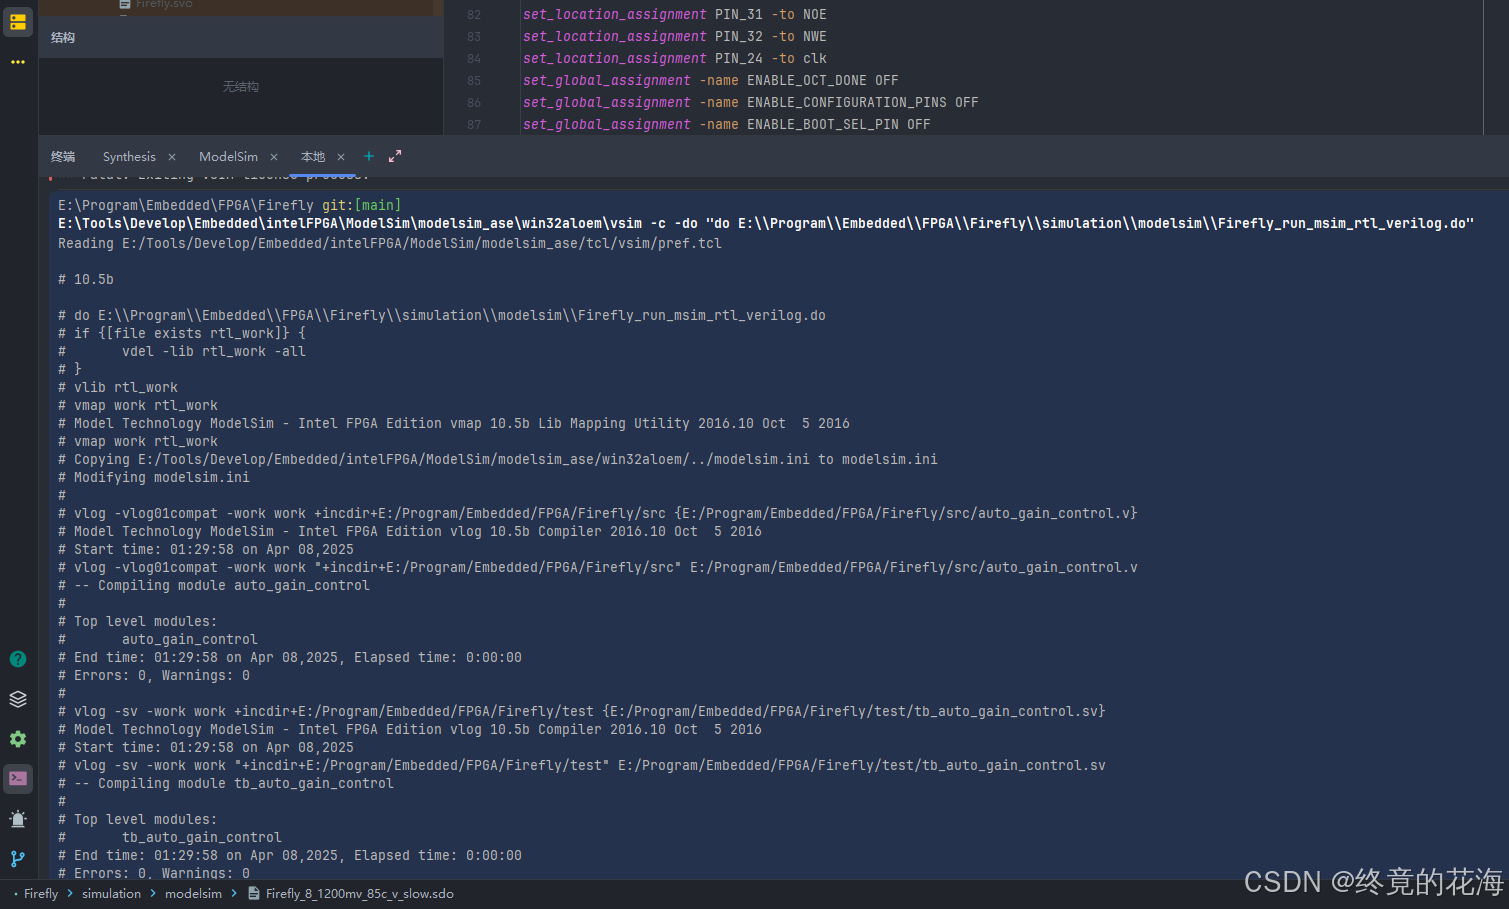Click 'Compiling module tb_auto_gain_control' line
1509x909 pixels.
pos(226,783)
